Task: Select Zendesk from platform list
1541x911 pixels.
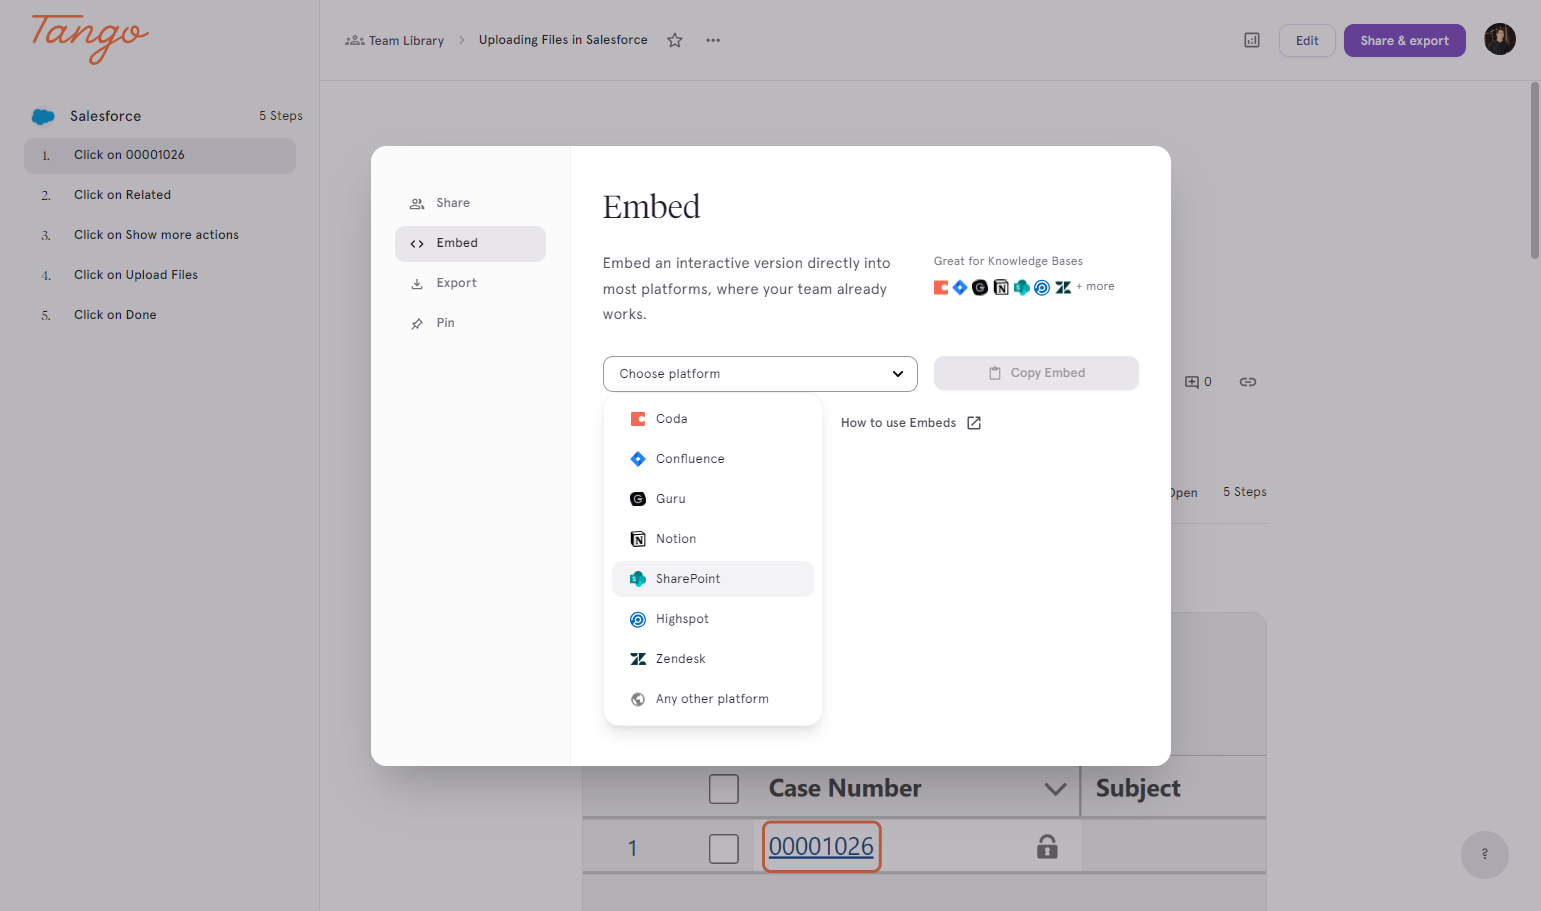Action: (713, 659)
